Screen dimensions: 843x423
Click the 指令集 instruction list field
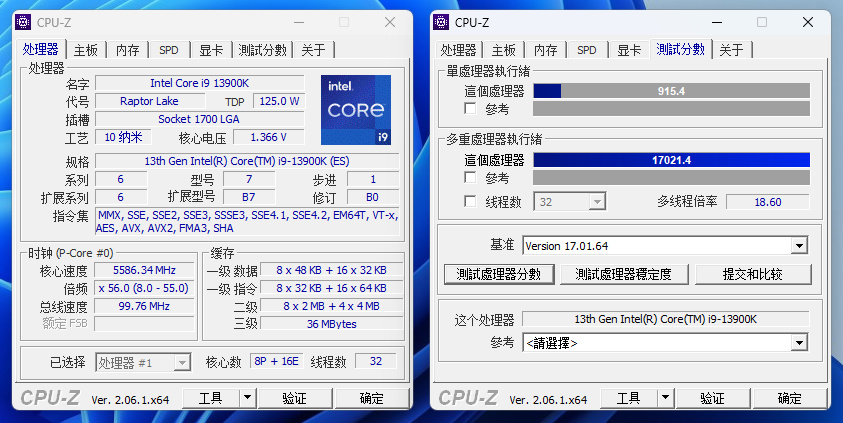tap(247, 221)
